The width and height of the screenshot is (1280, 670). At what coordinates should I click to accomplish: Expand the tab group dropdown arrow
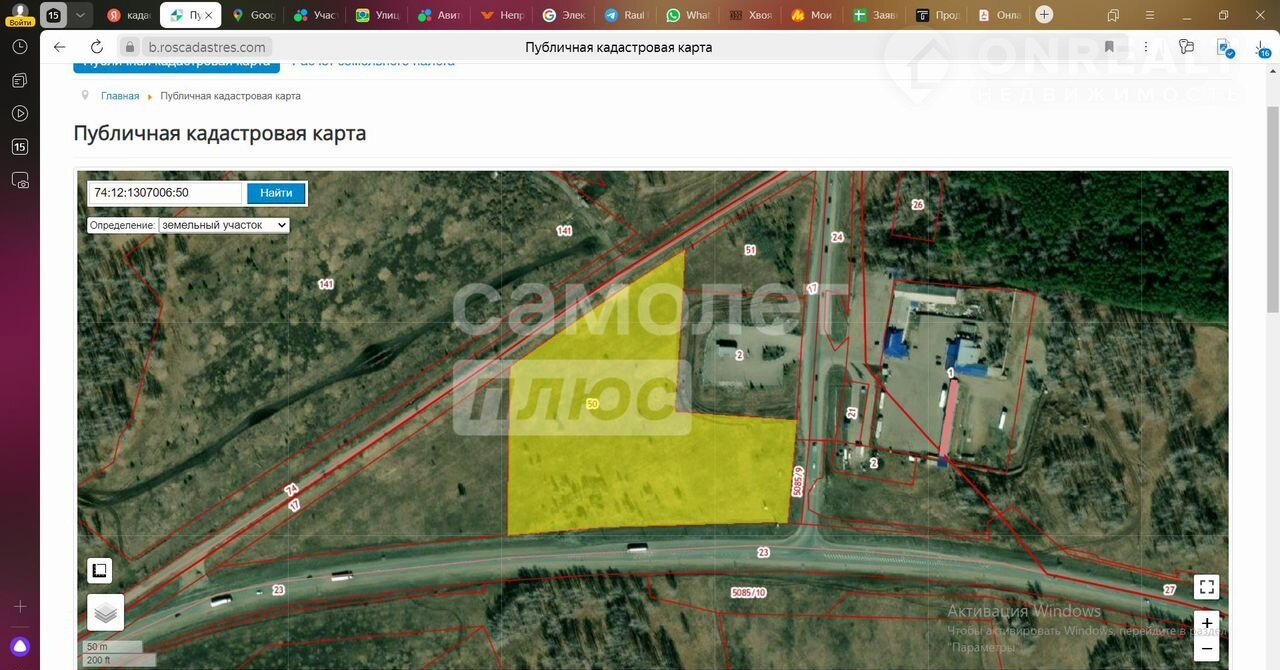click(x=80, y=15)
